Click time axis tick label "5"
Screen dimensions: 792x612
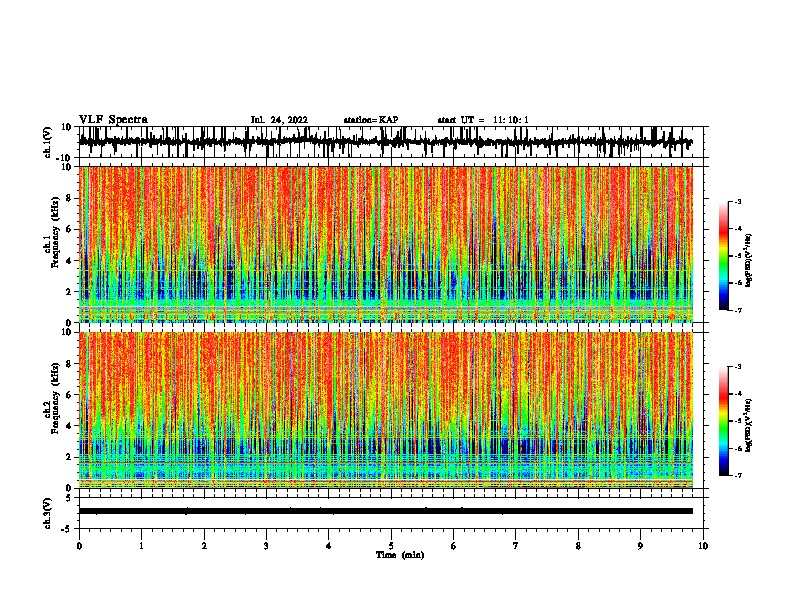coord(391,546)
